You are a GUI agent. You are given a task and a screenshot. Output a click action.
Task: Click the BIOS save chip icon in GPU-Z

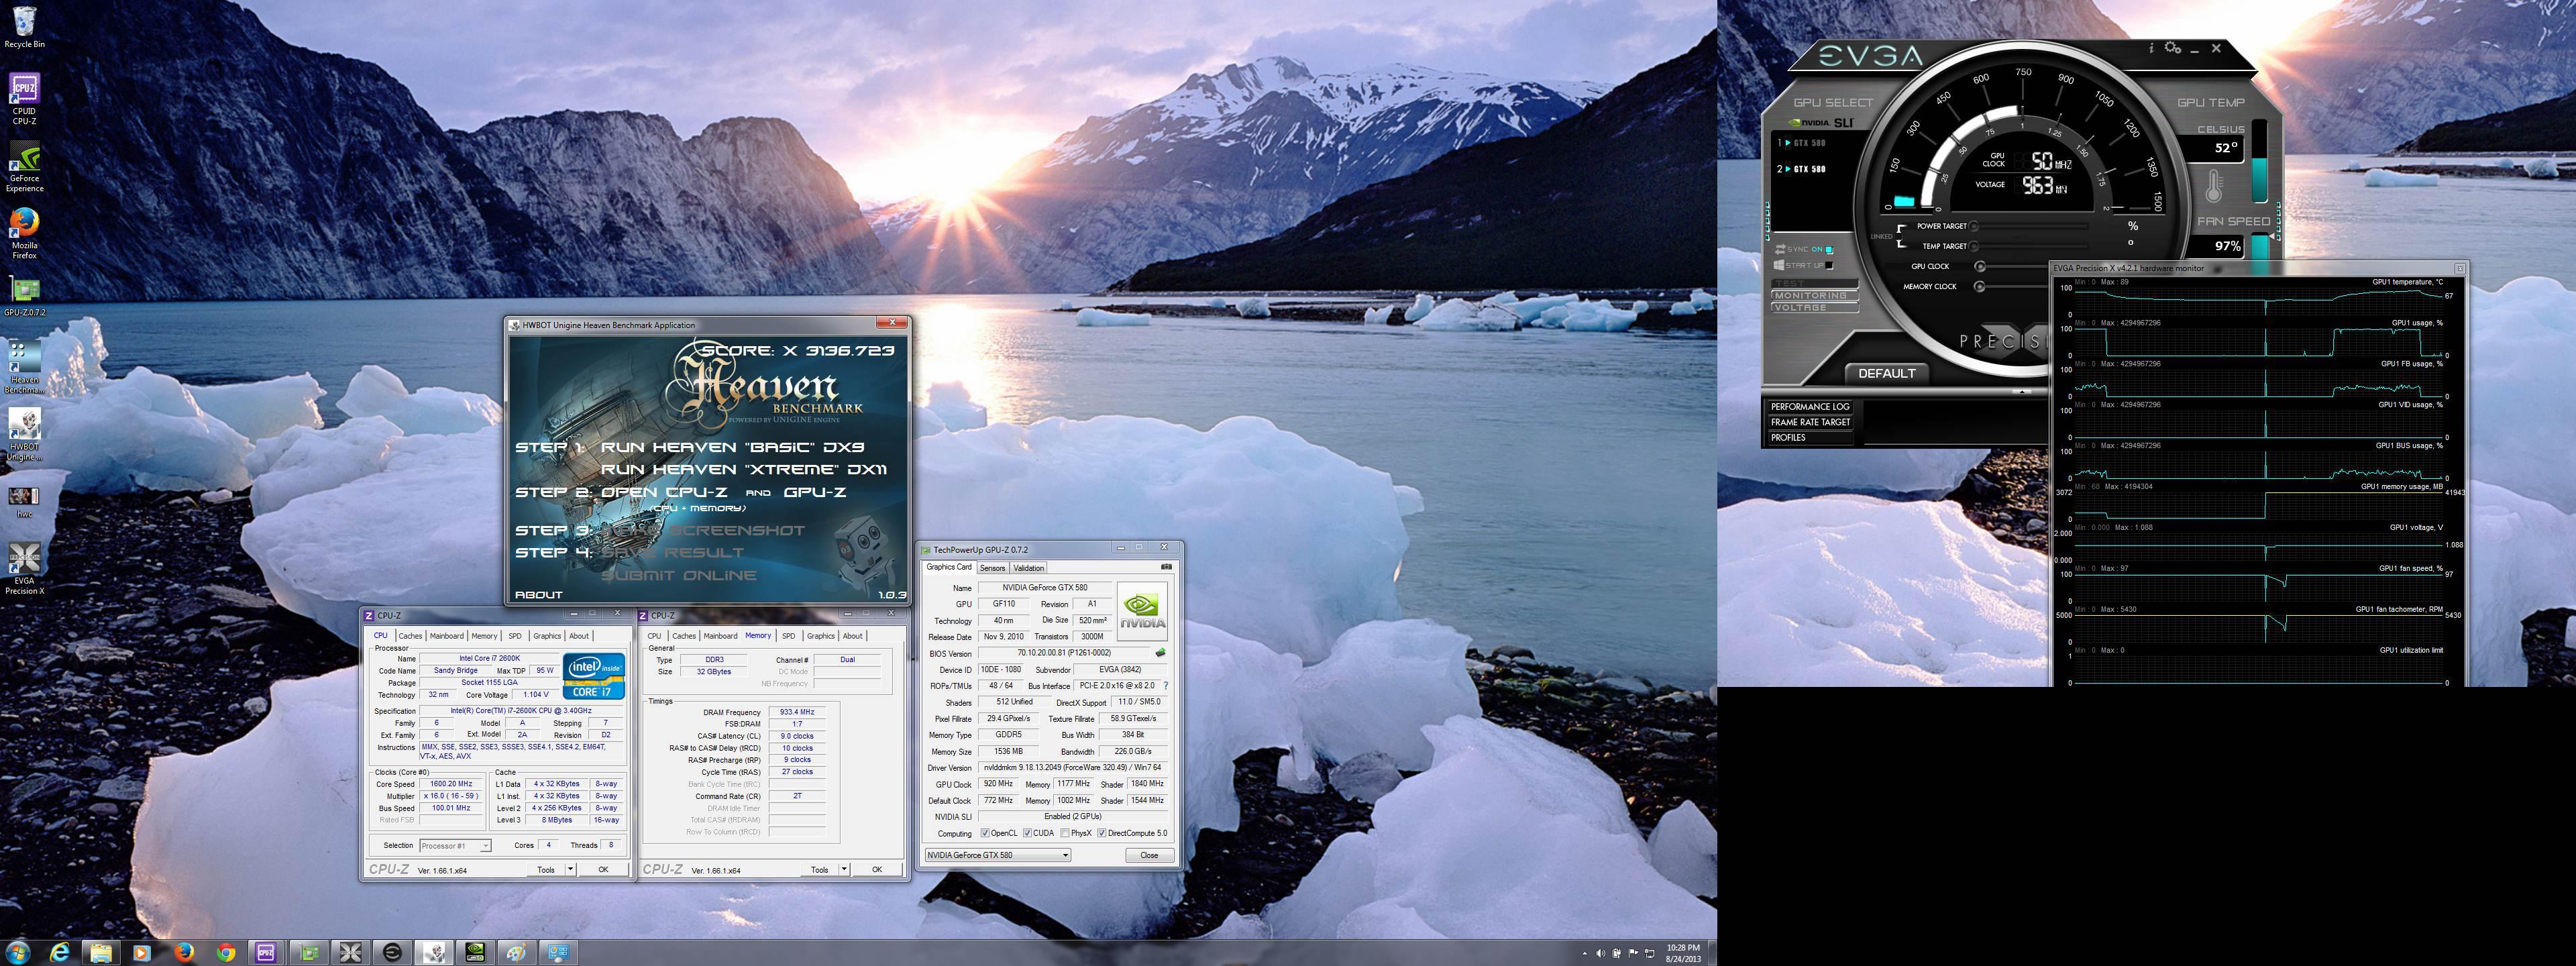1160,653
